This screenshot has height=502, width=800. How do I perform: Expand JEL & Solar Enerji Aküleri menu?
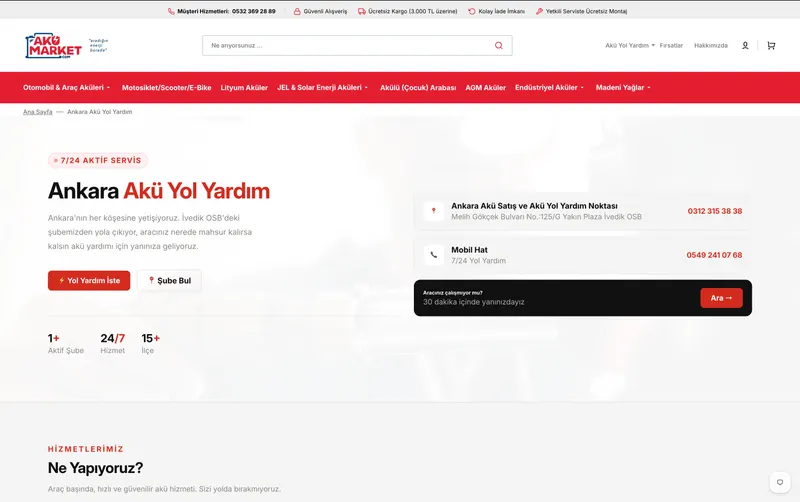tap(322, 87)
